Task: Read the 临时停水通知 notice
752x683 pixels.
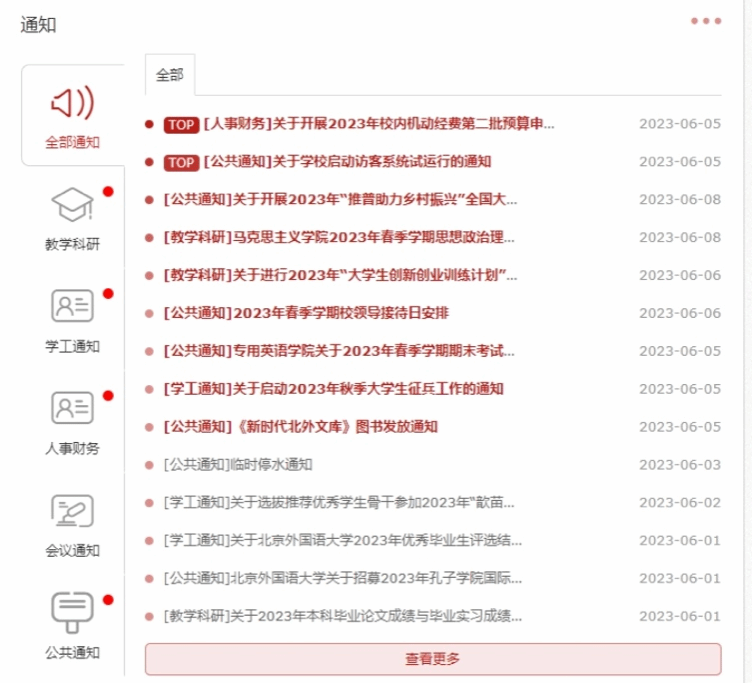Action: [x=238, y=464]
